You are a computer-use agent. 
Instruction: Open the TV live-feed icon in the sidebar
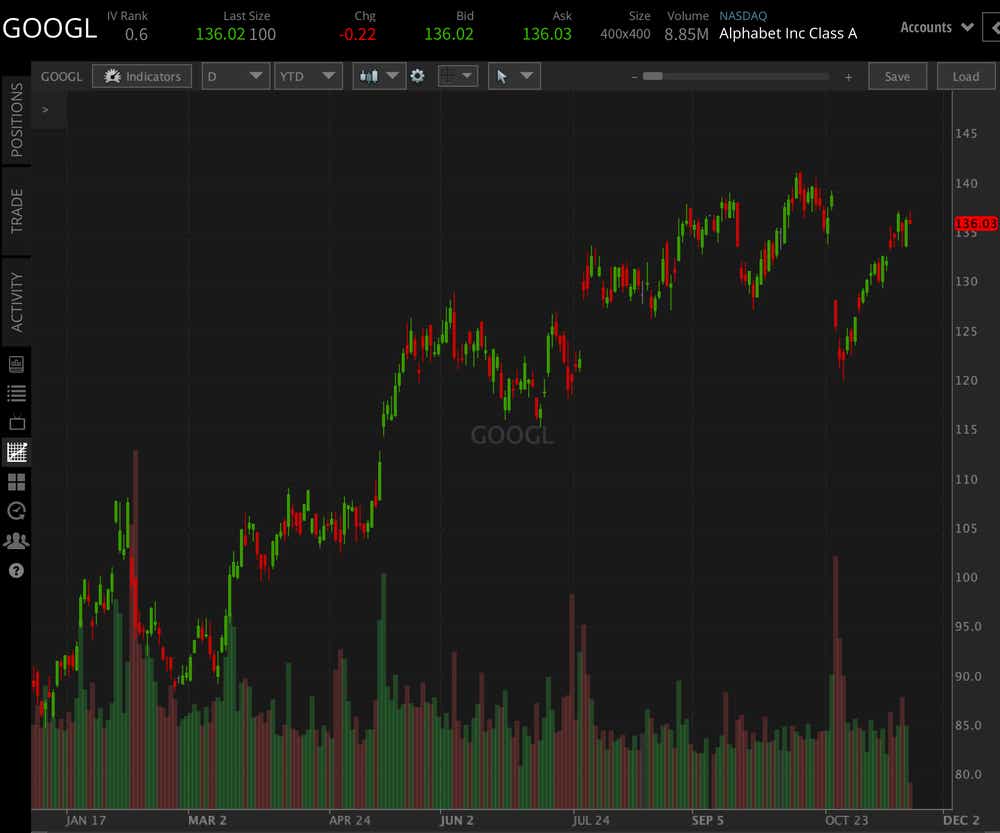pyautogui.click(x=17, y=423)
